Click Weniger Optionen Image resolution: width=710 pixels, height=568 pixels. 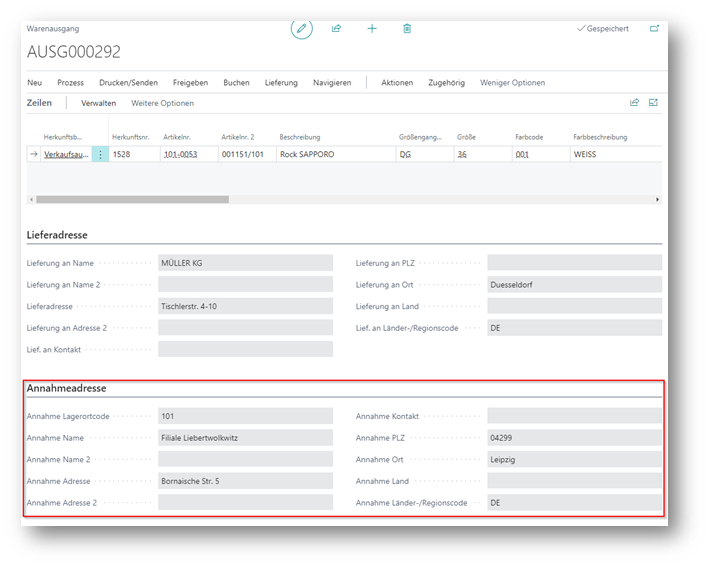(512, 82)
